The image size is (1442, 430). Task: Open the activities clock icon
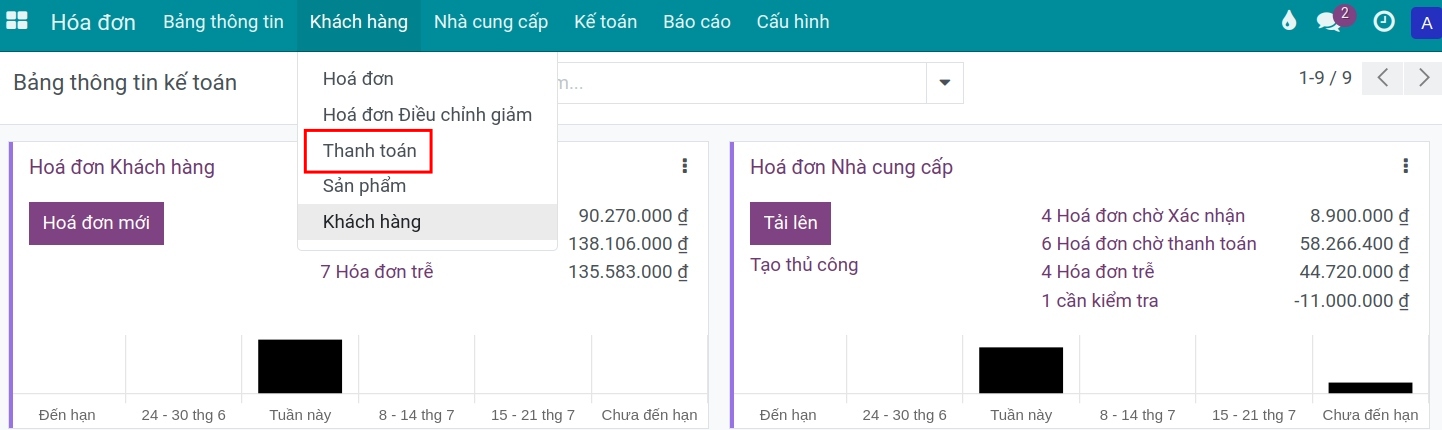[x=1384, y=21]
